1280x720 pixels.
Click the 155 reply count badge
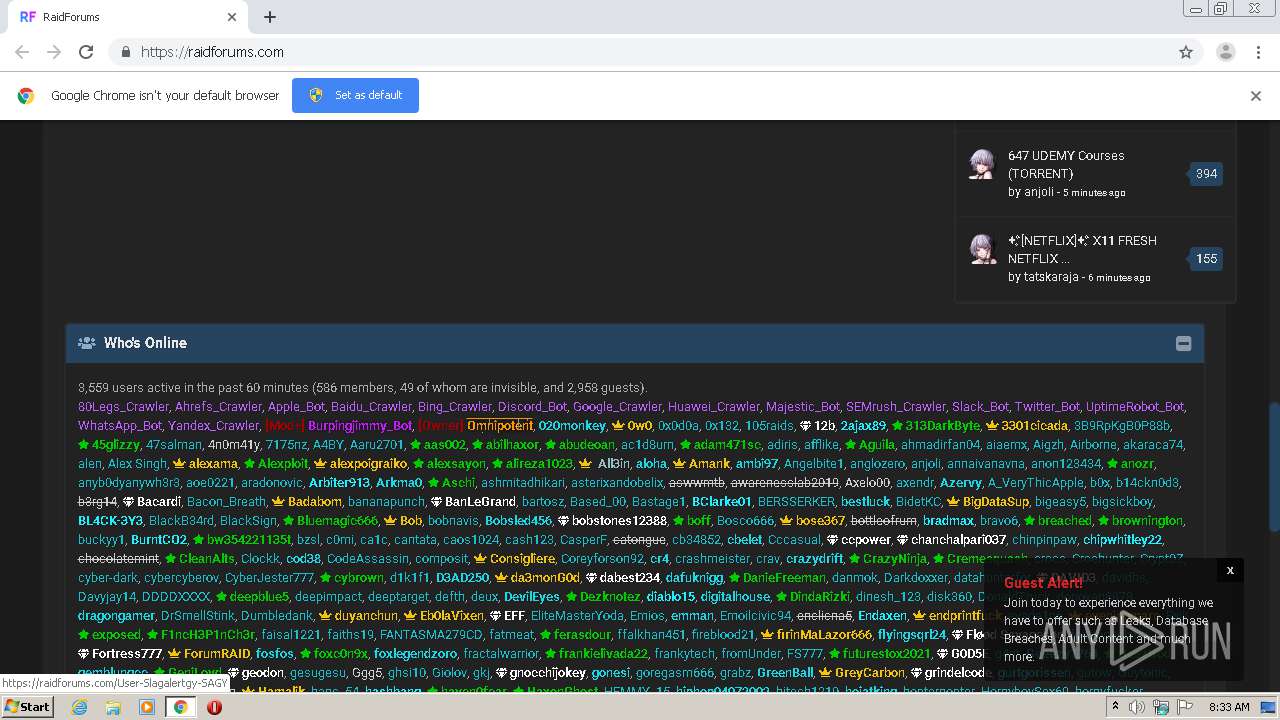pyautogui.click(x=1206, y=259)
